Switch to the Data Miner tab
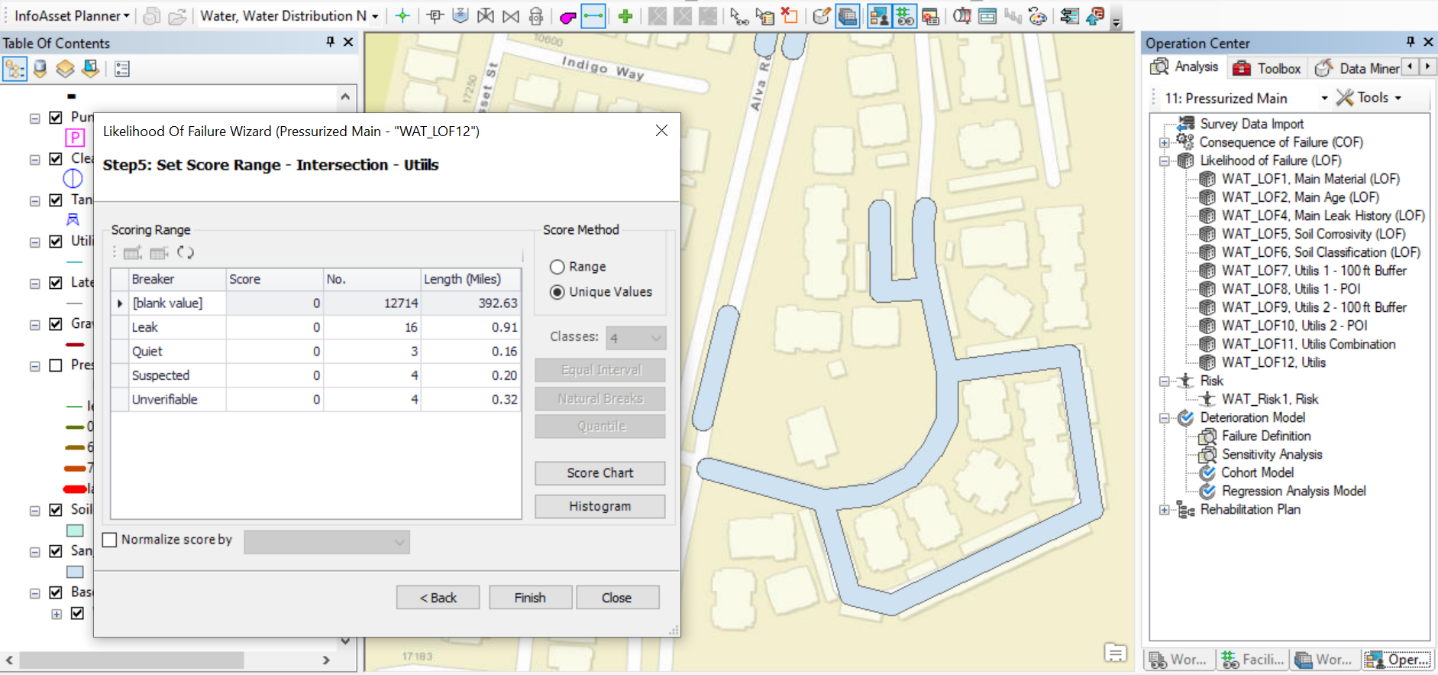 (x=1357, y=68)
